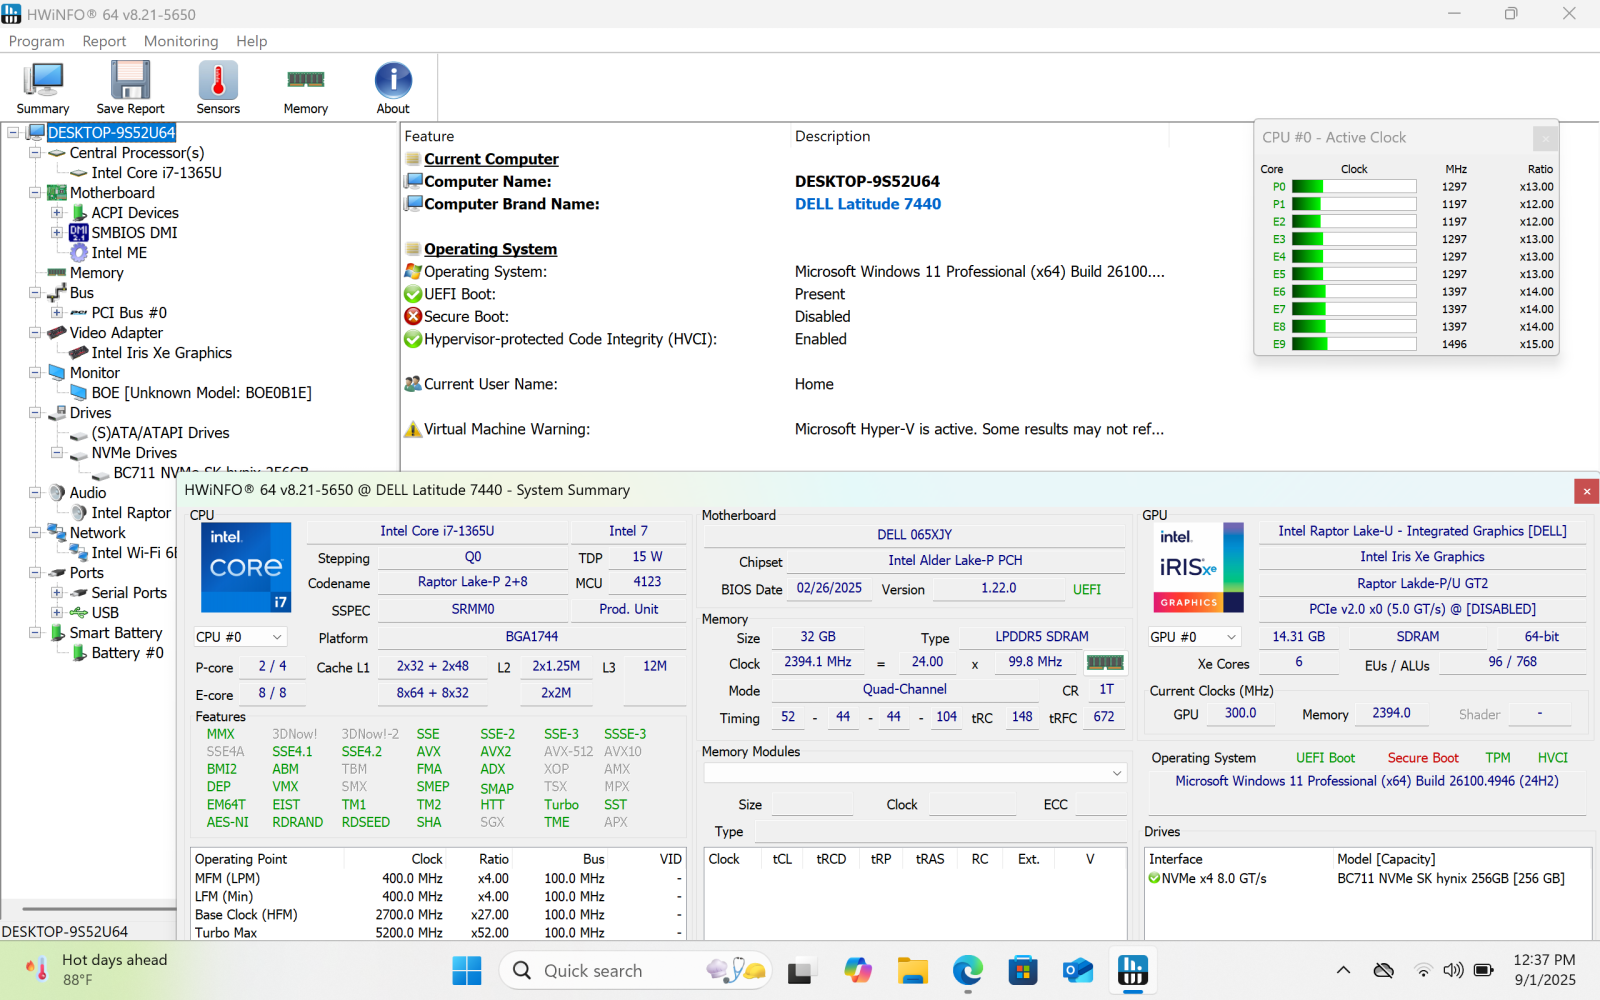The width and height of the screenshot is (1600, 1000).
Task: Open the Report menu
Action: pyautogui.click(x=104, y=41)
